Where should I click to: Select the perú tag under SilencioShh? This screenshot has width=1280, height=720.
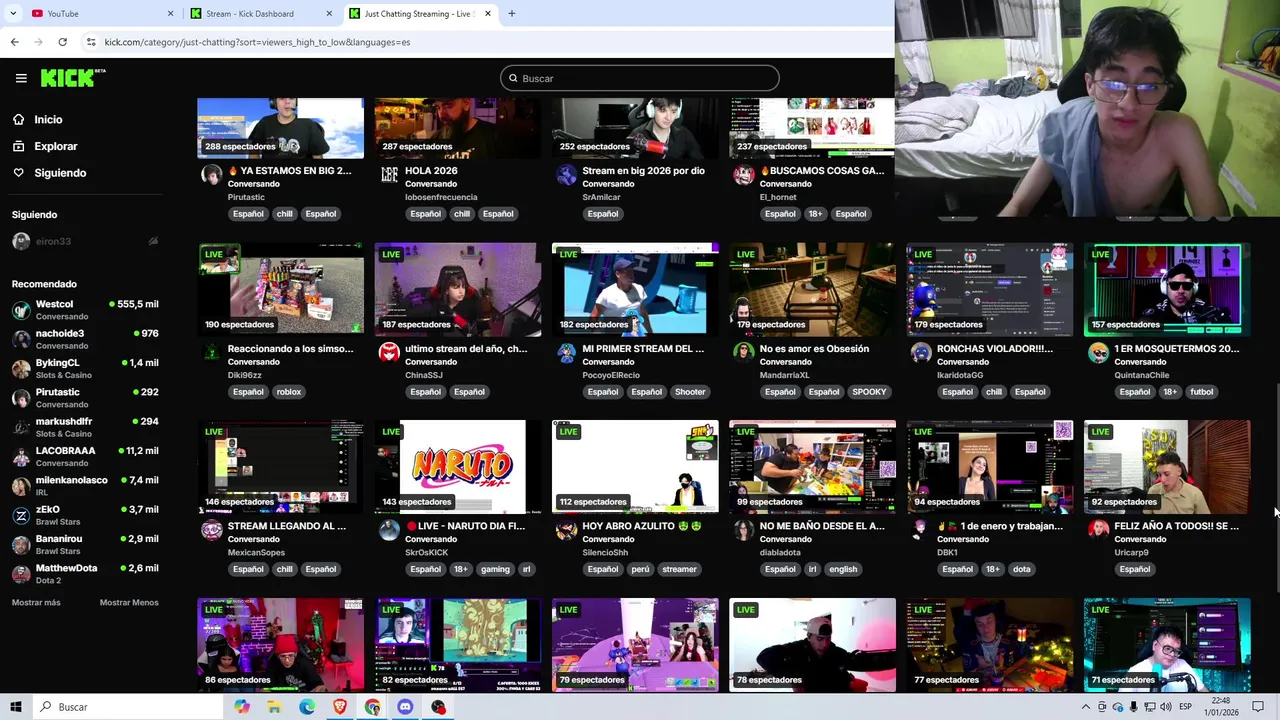click(x=640, y=569)
